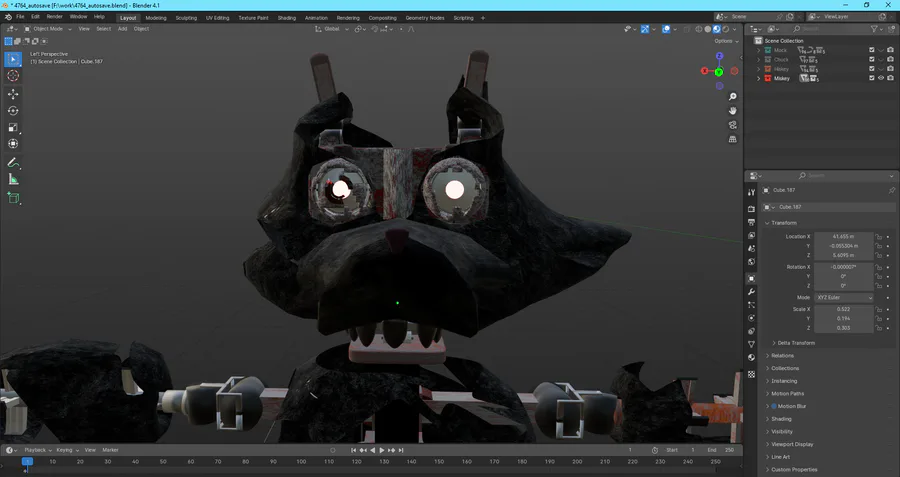The width and height of the screenshot is (900, 477).
Task: Click the pan hand viewport icon
Action: coord(732,111)
